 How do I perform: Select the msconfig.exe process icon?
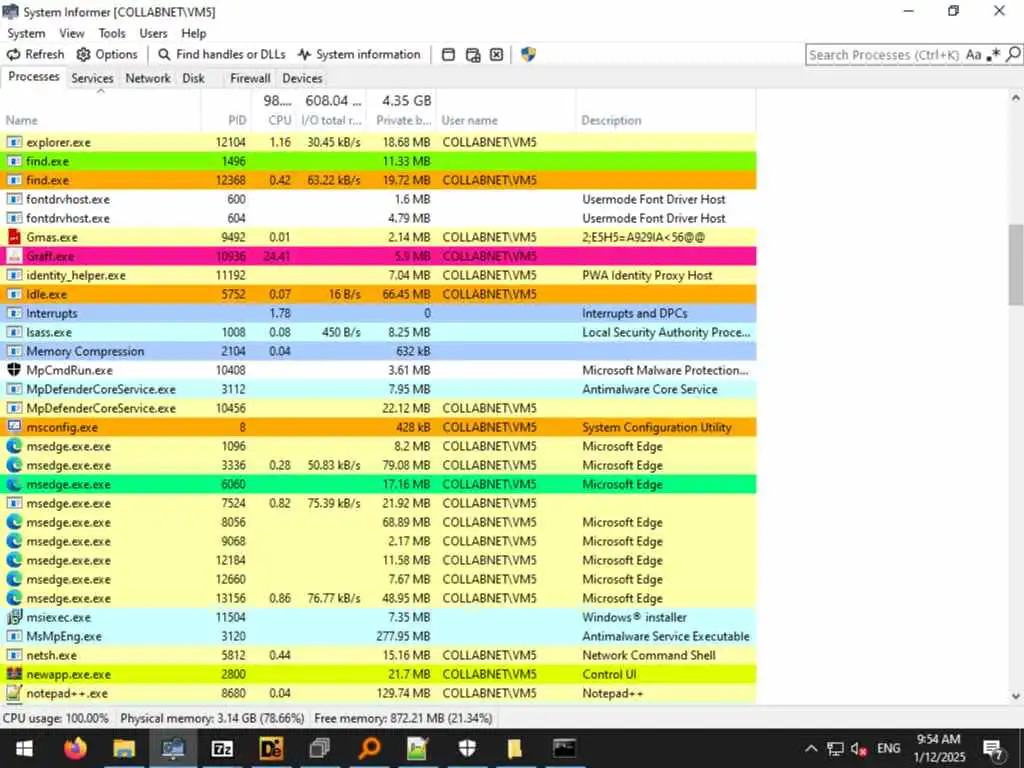click(14, 427)
